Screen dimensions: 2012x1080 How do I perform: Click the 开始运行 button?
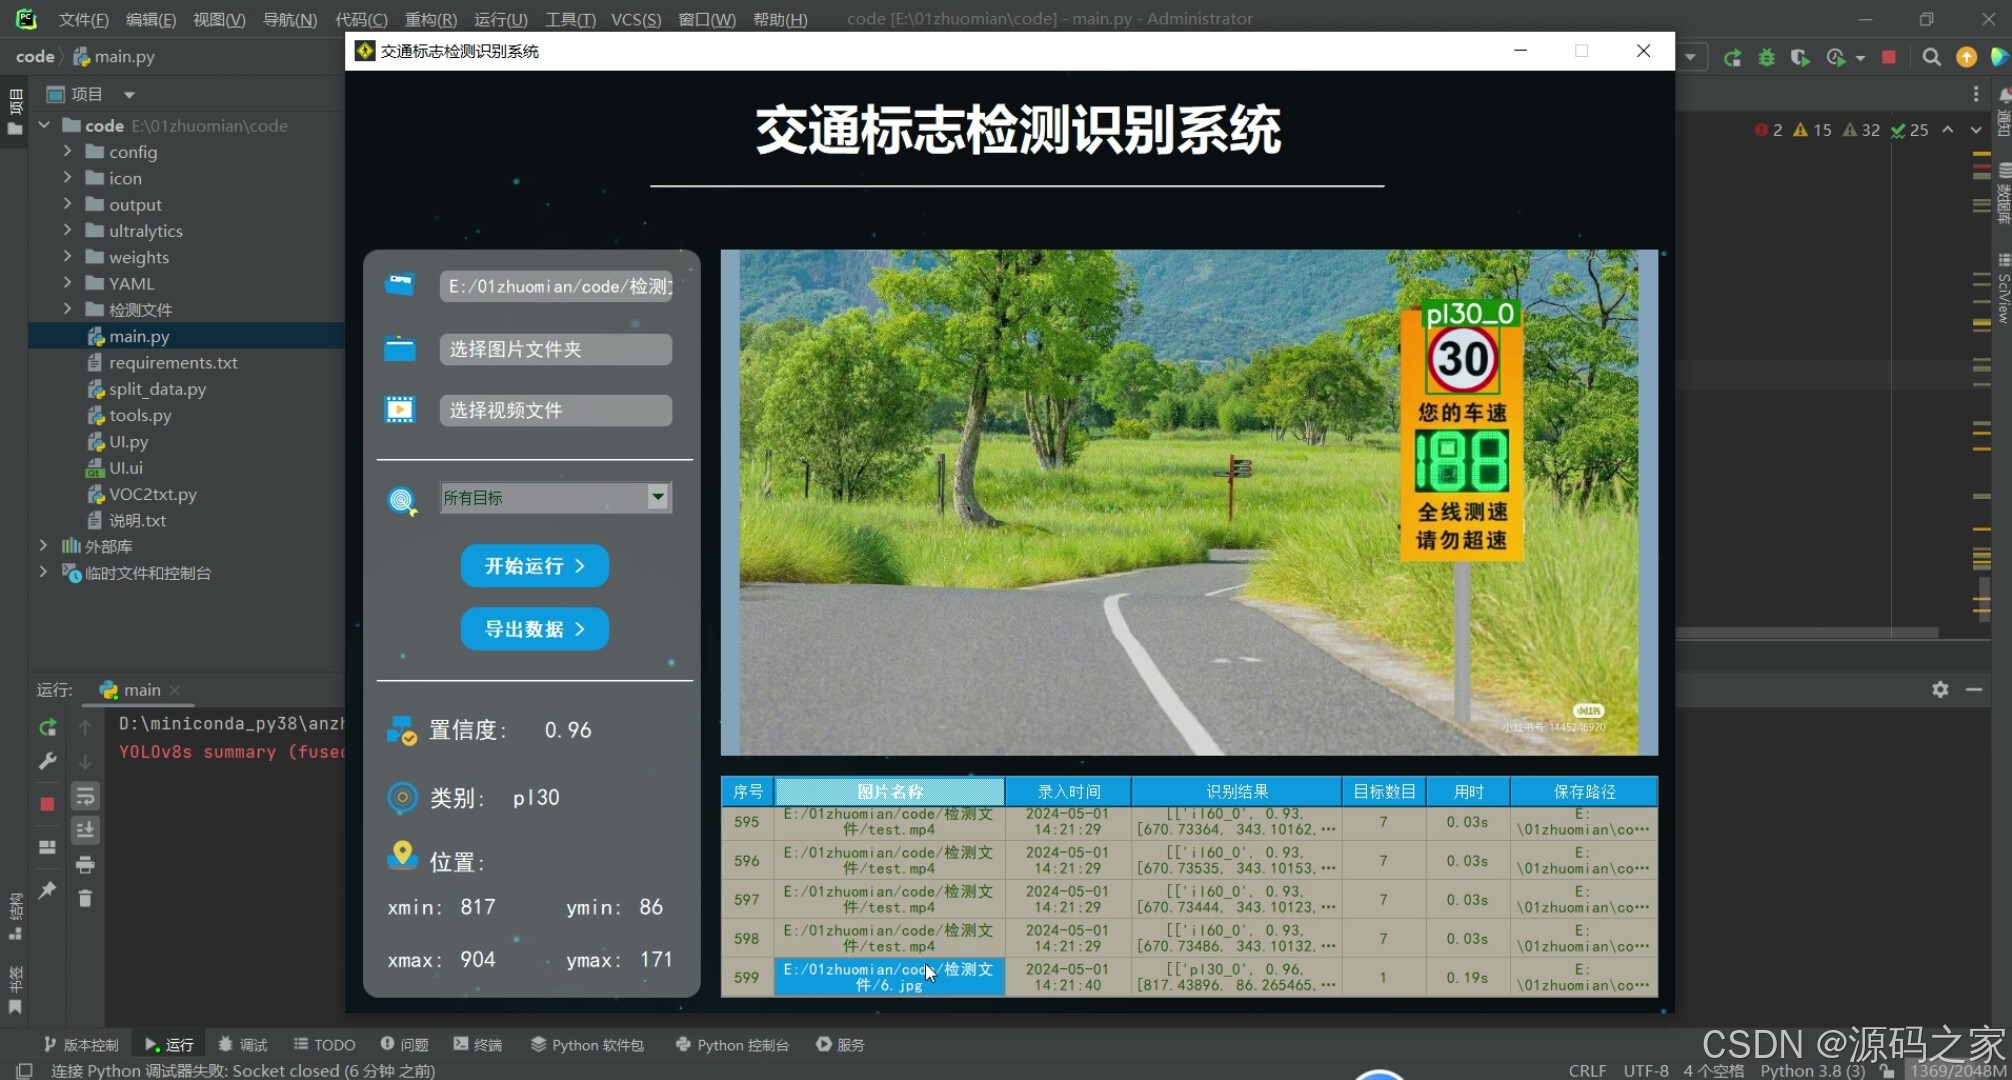pos(534,566)
